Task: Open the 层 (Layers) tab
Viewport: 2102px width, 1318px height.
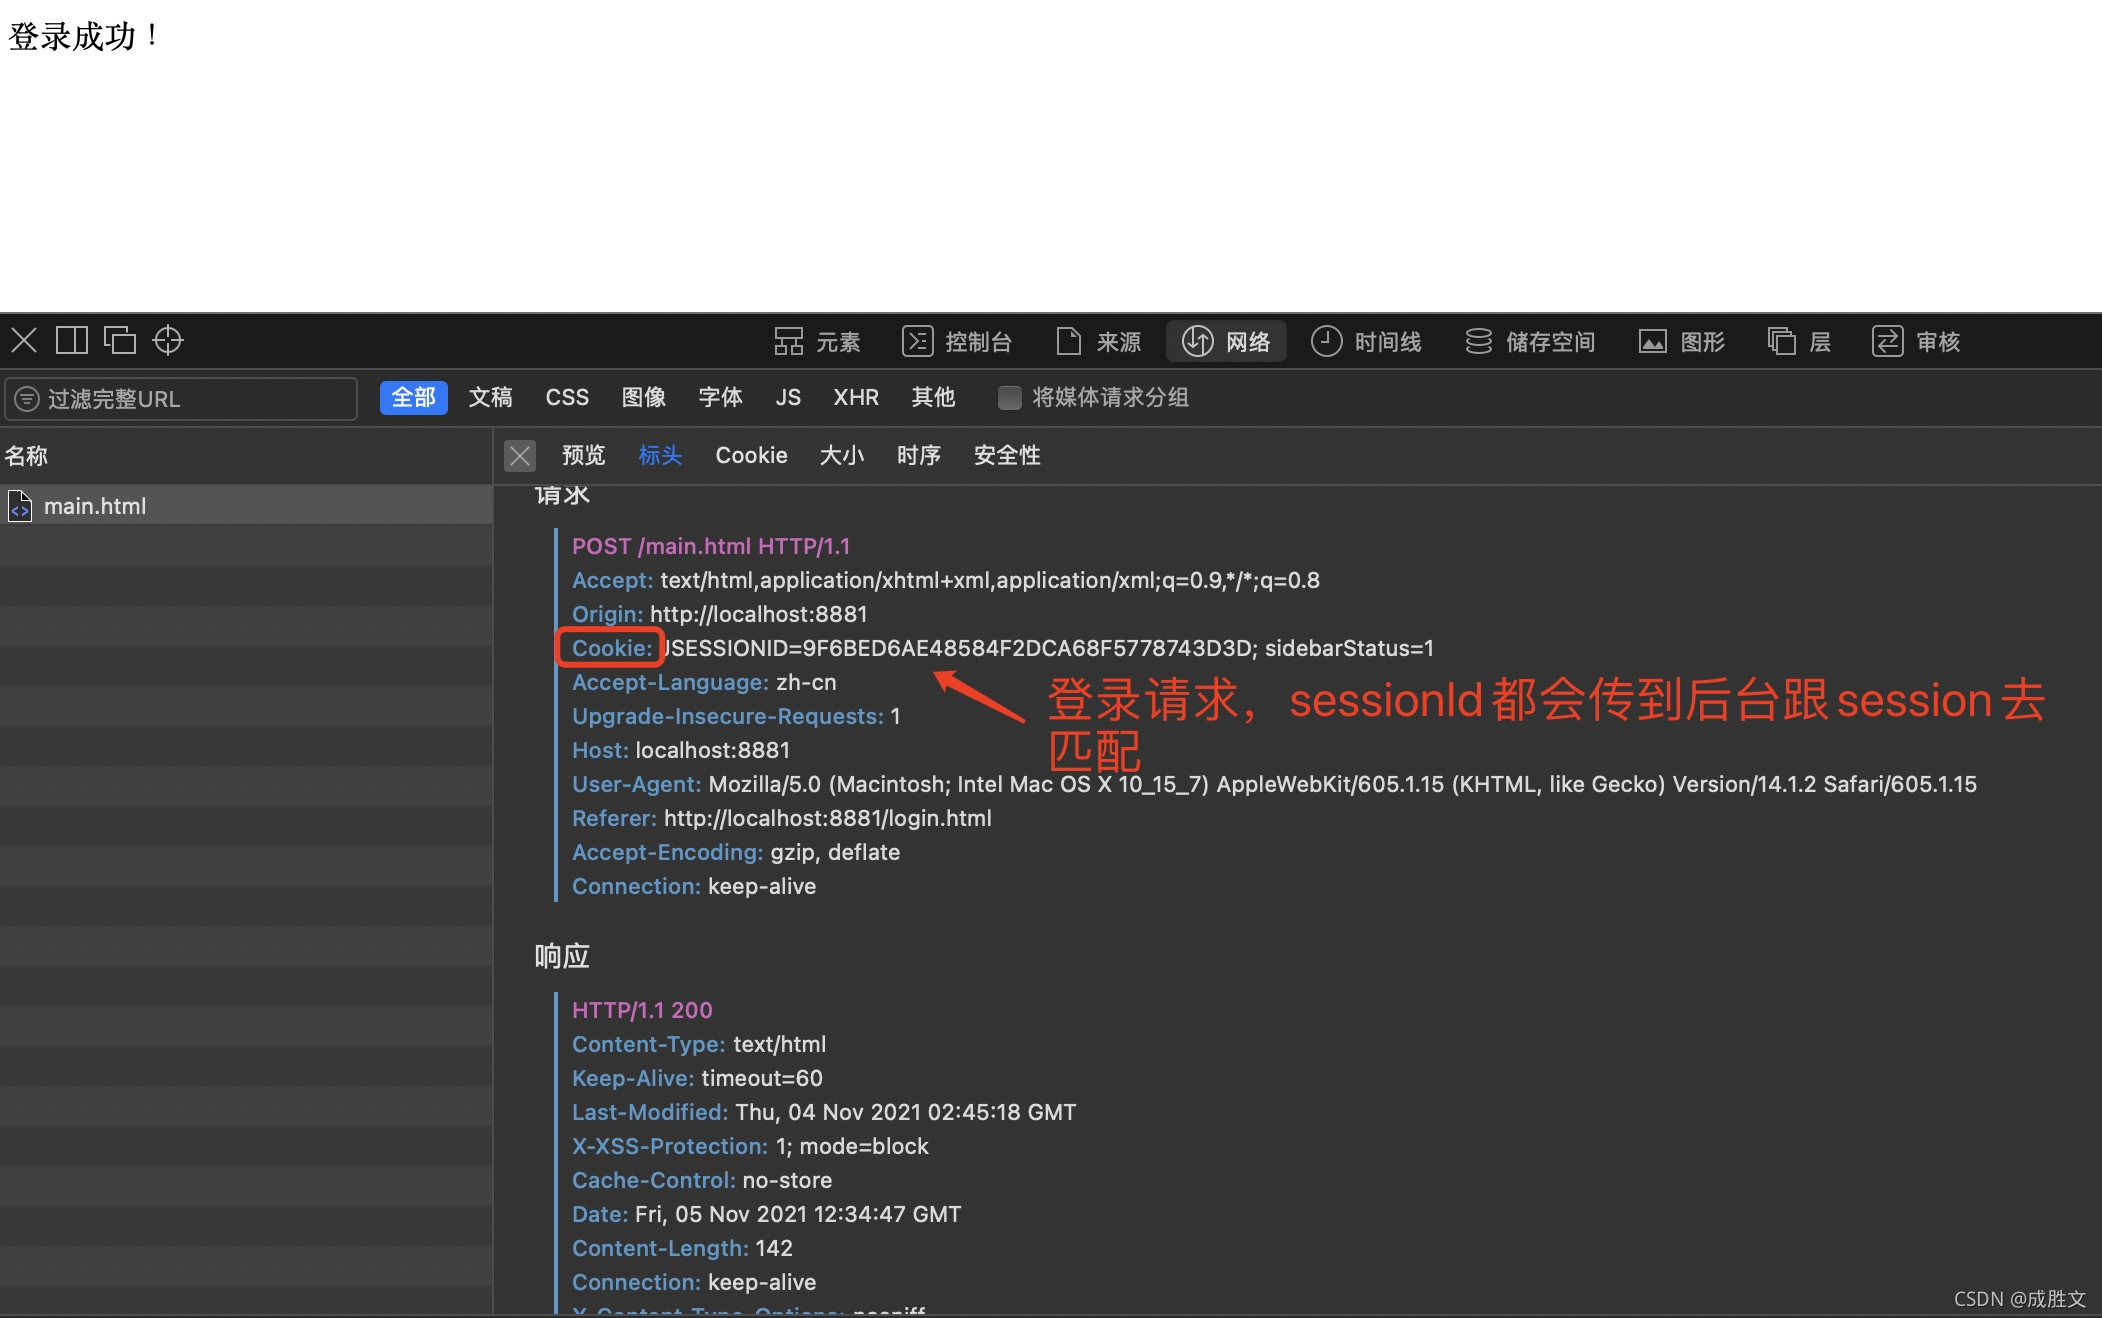Action: point(1799,342)
